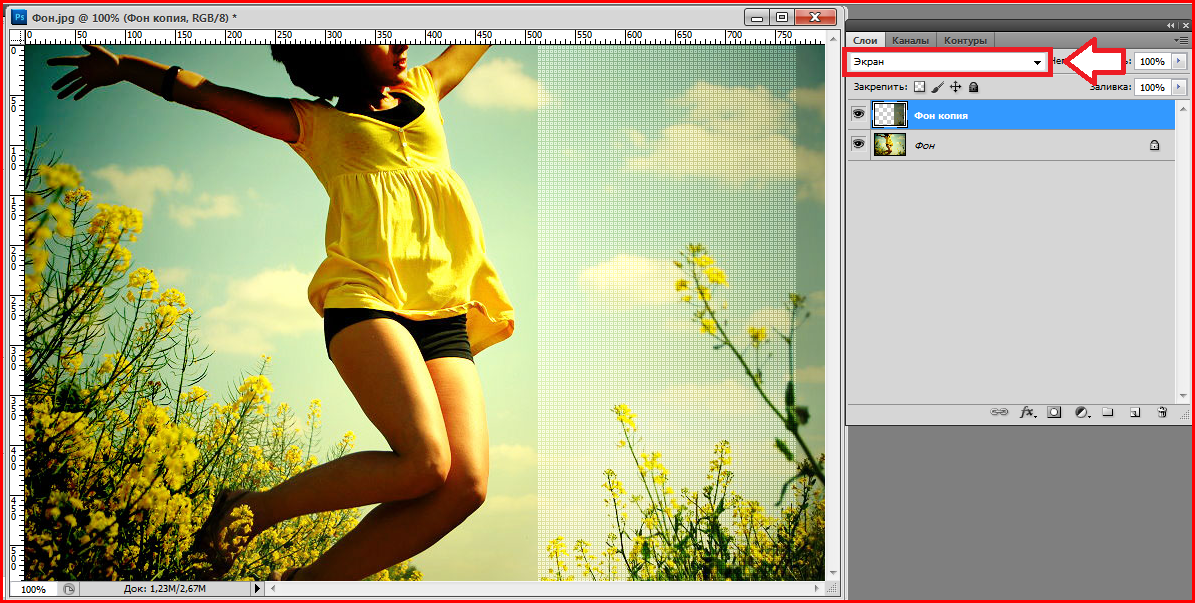Delete layer using the trash icon

pos(1162,412)
